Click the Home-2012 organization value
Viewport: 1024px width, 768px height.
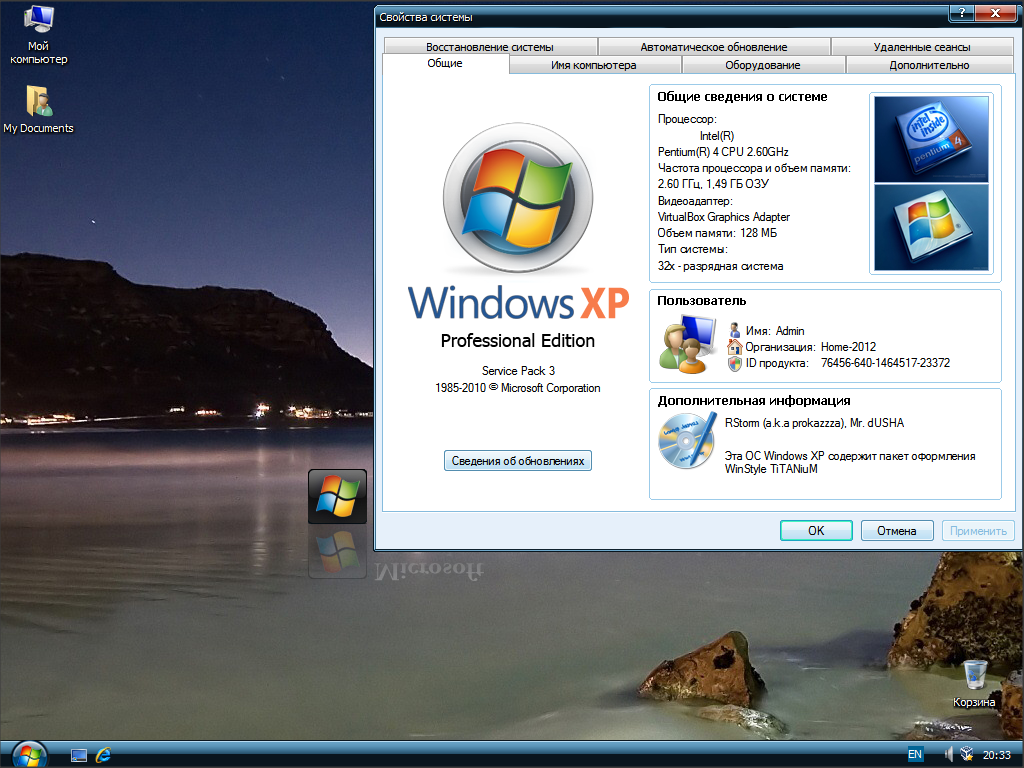[x=848, y=347]
